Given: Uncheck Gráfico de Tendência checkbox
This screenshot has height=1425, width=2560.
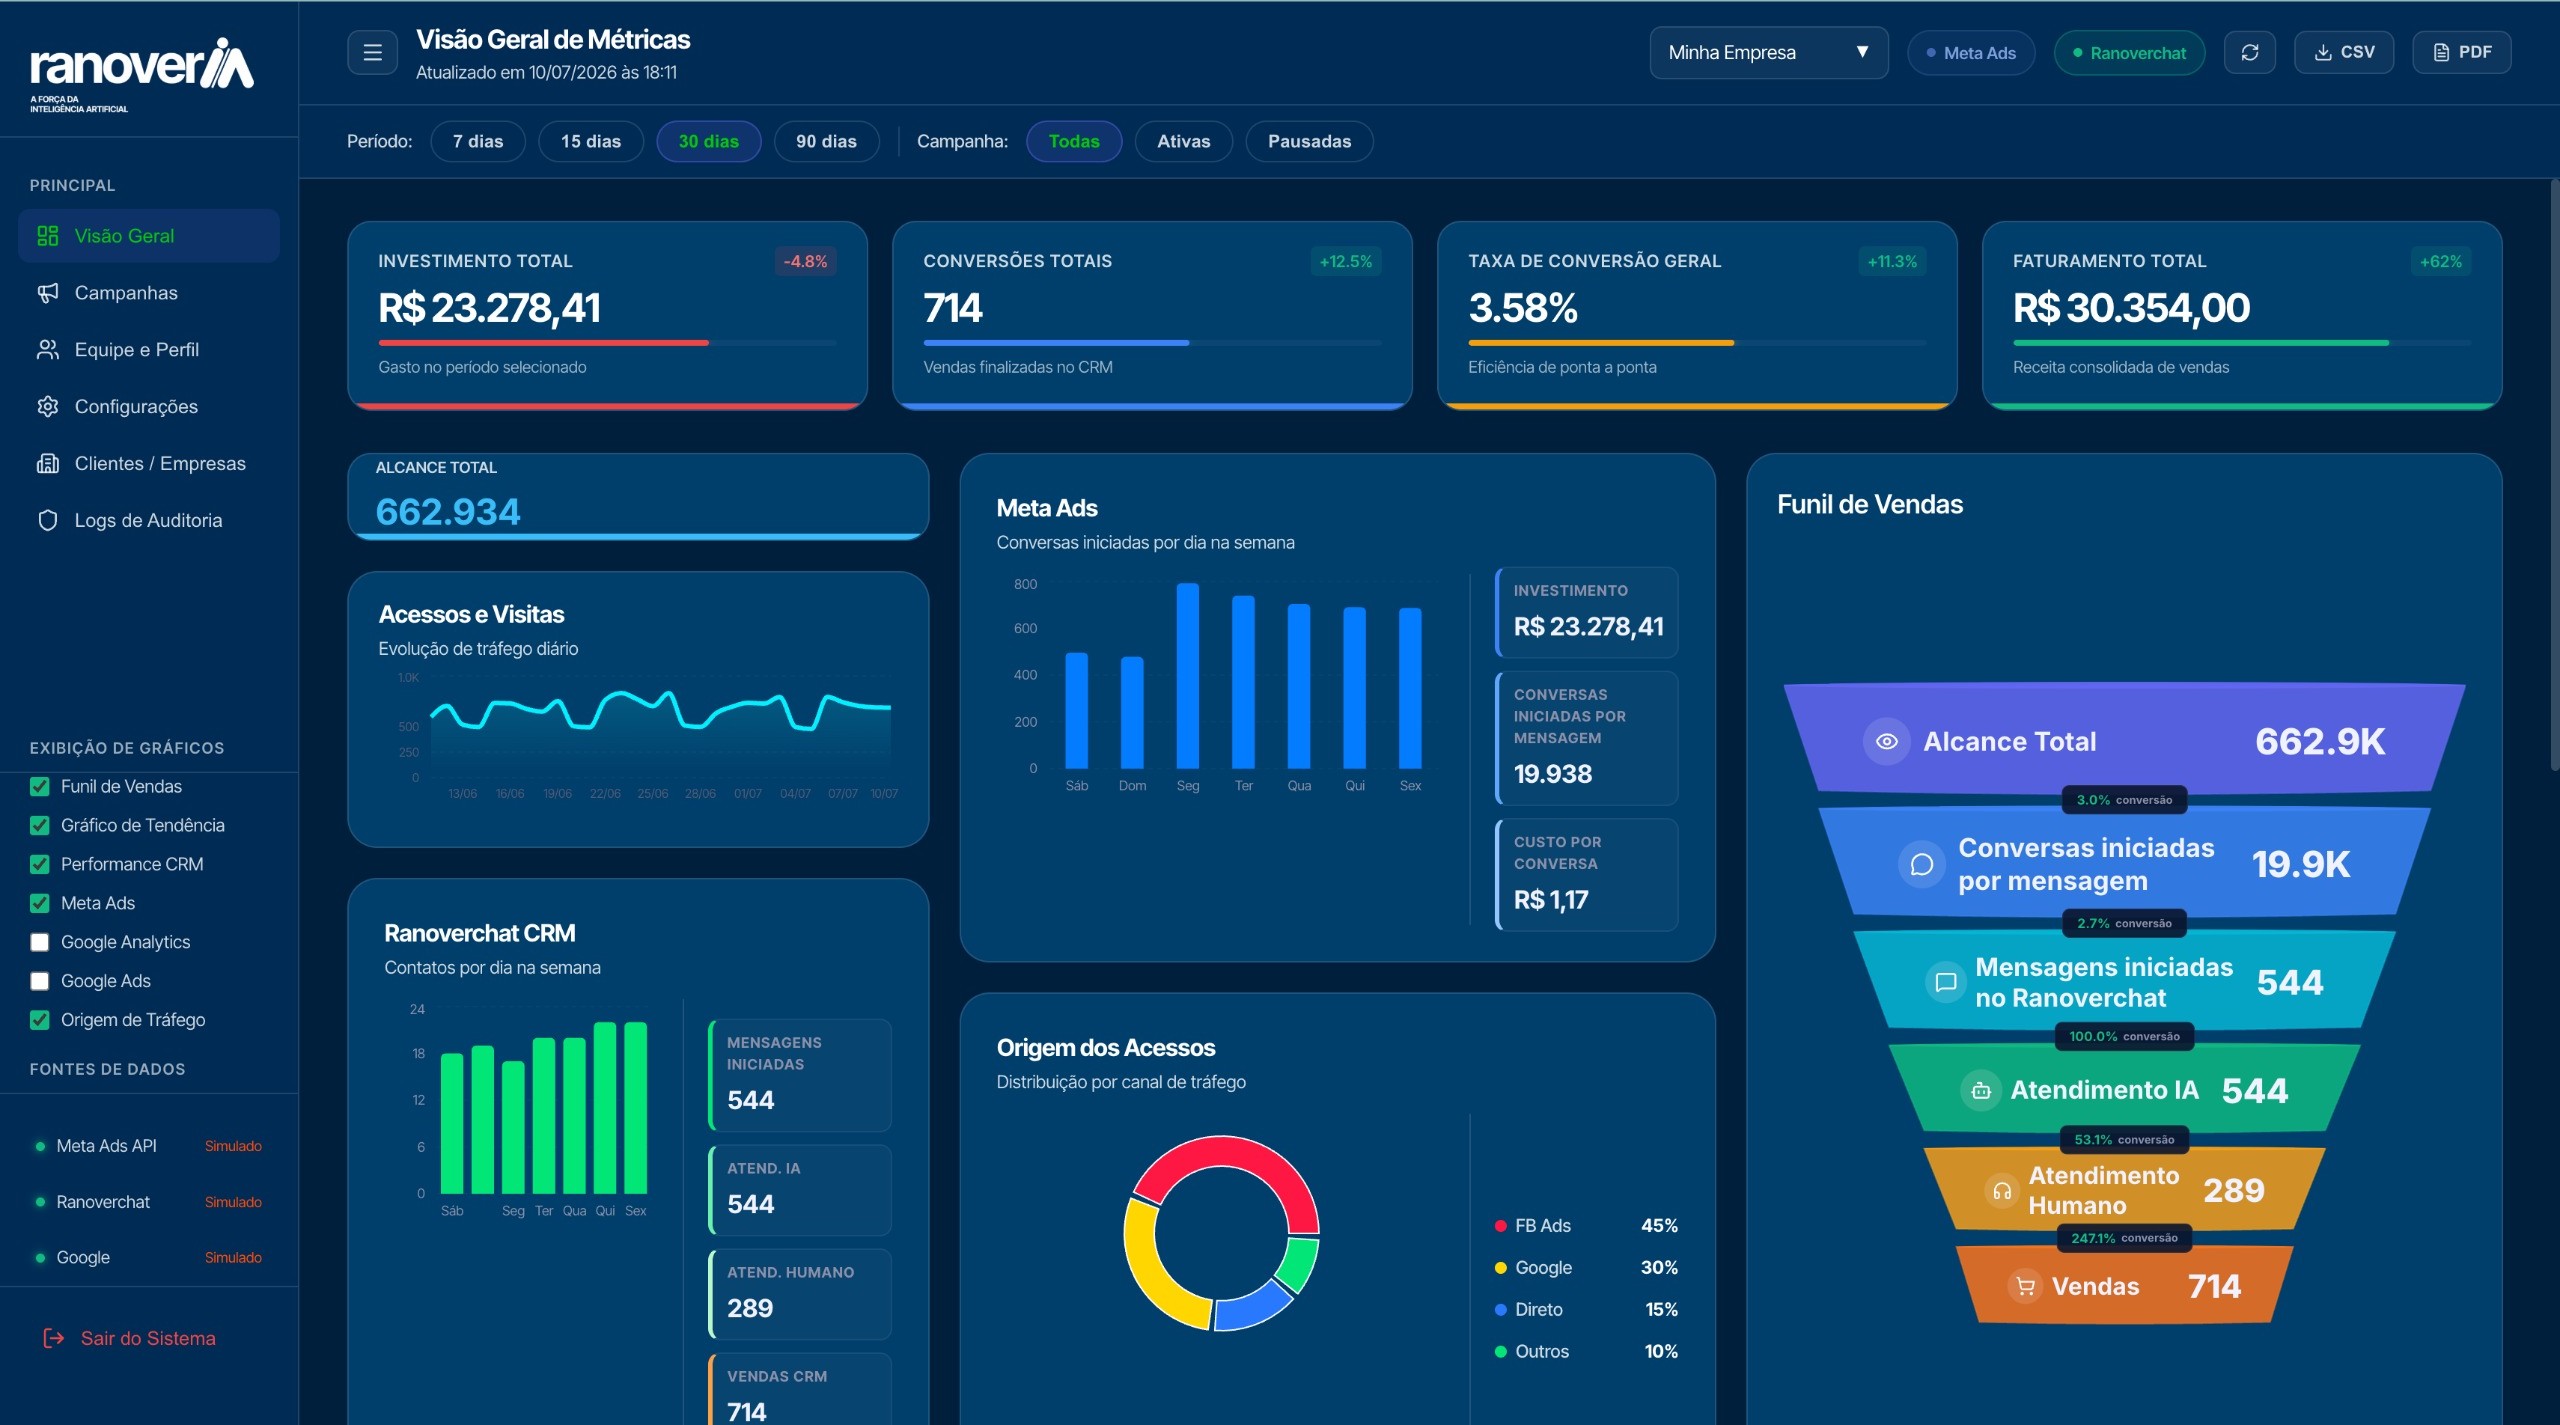Looking at the screenshot, I should (40, 826).
